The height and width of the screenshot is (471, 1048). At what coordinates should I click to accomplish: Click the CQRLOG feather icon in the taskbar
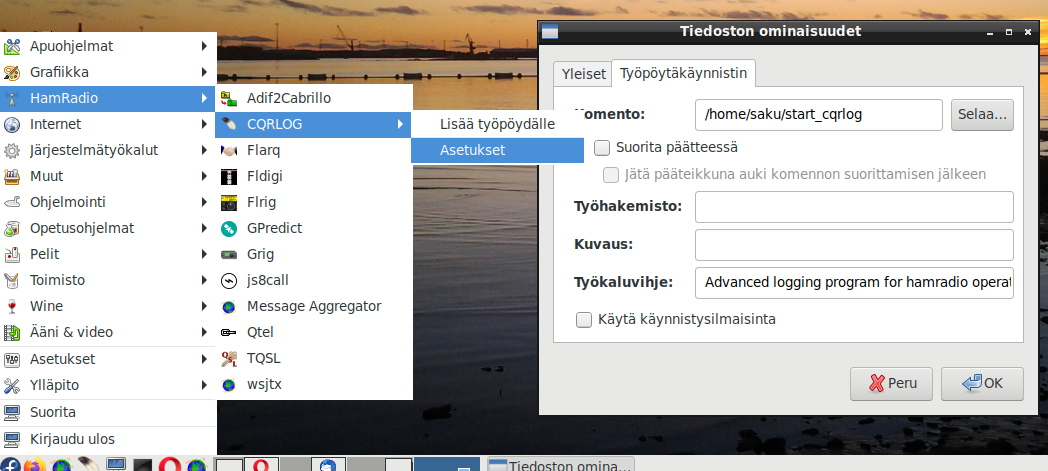pos(86,465)
